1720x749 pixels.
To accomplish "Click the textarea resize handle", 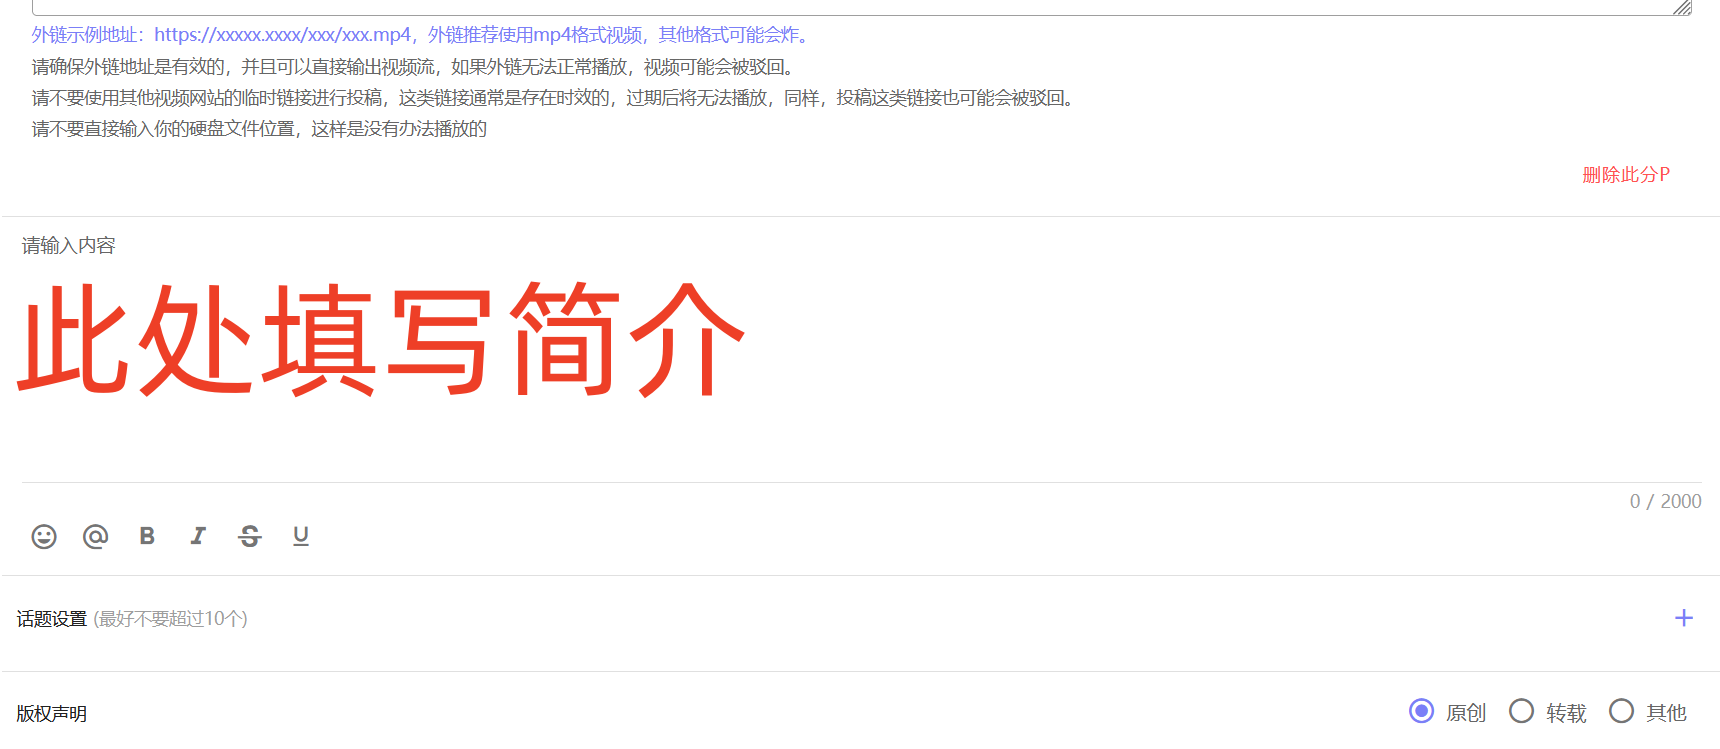I will coord(1682,7).
